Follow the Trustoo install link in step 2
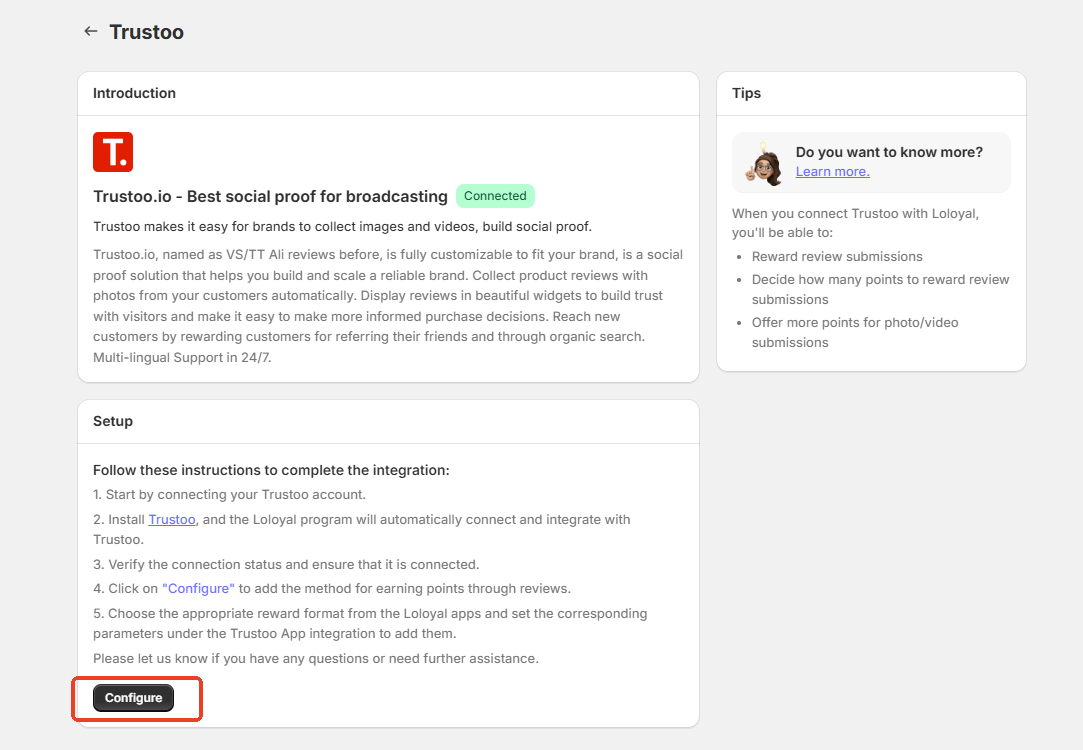This screenshot has height=750, width=1083. pyautogui.click(x=172, y=520)
